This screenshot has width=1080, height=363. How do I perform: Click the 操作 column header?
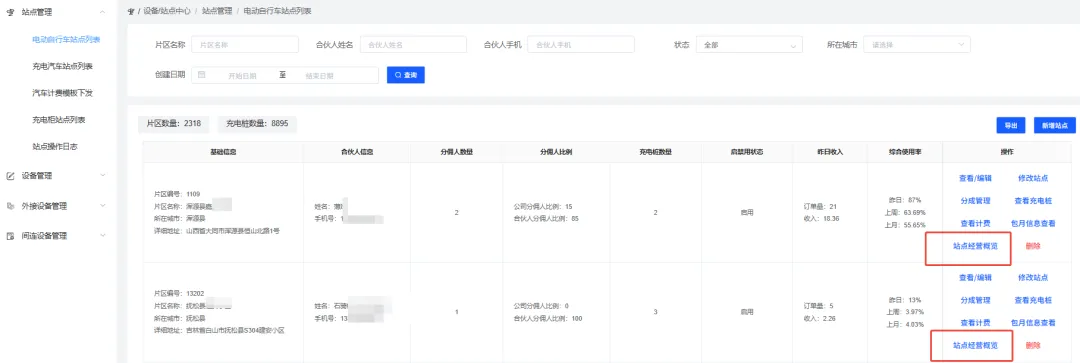point(1006,152)
